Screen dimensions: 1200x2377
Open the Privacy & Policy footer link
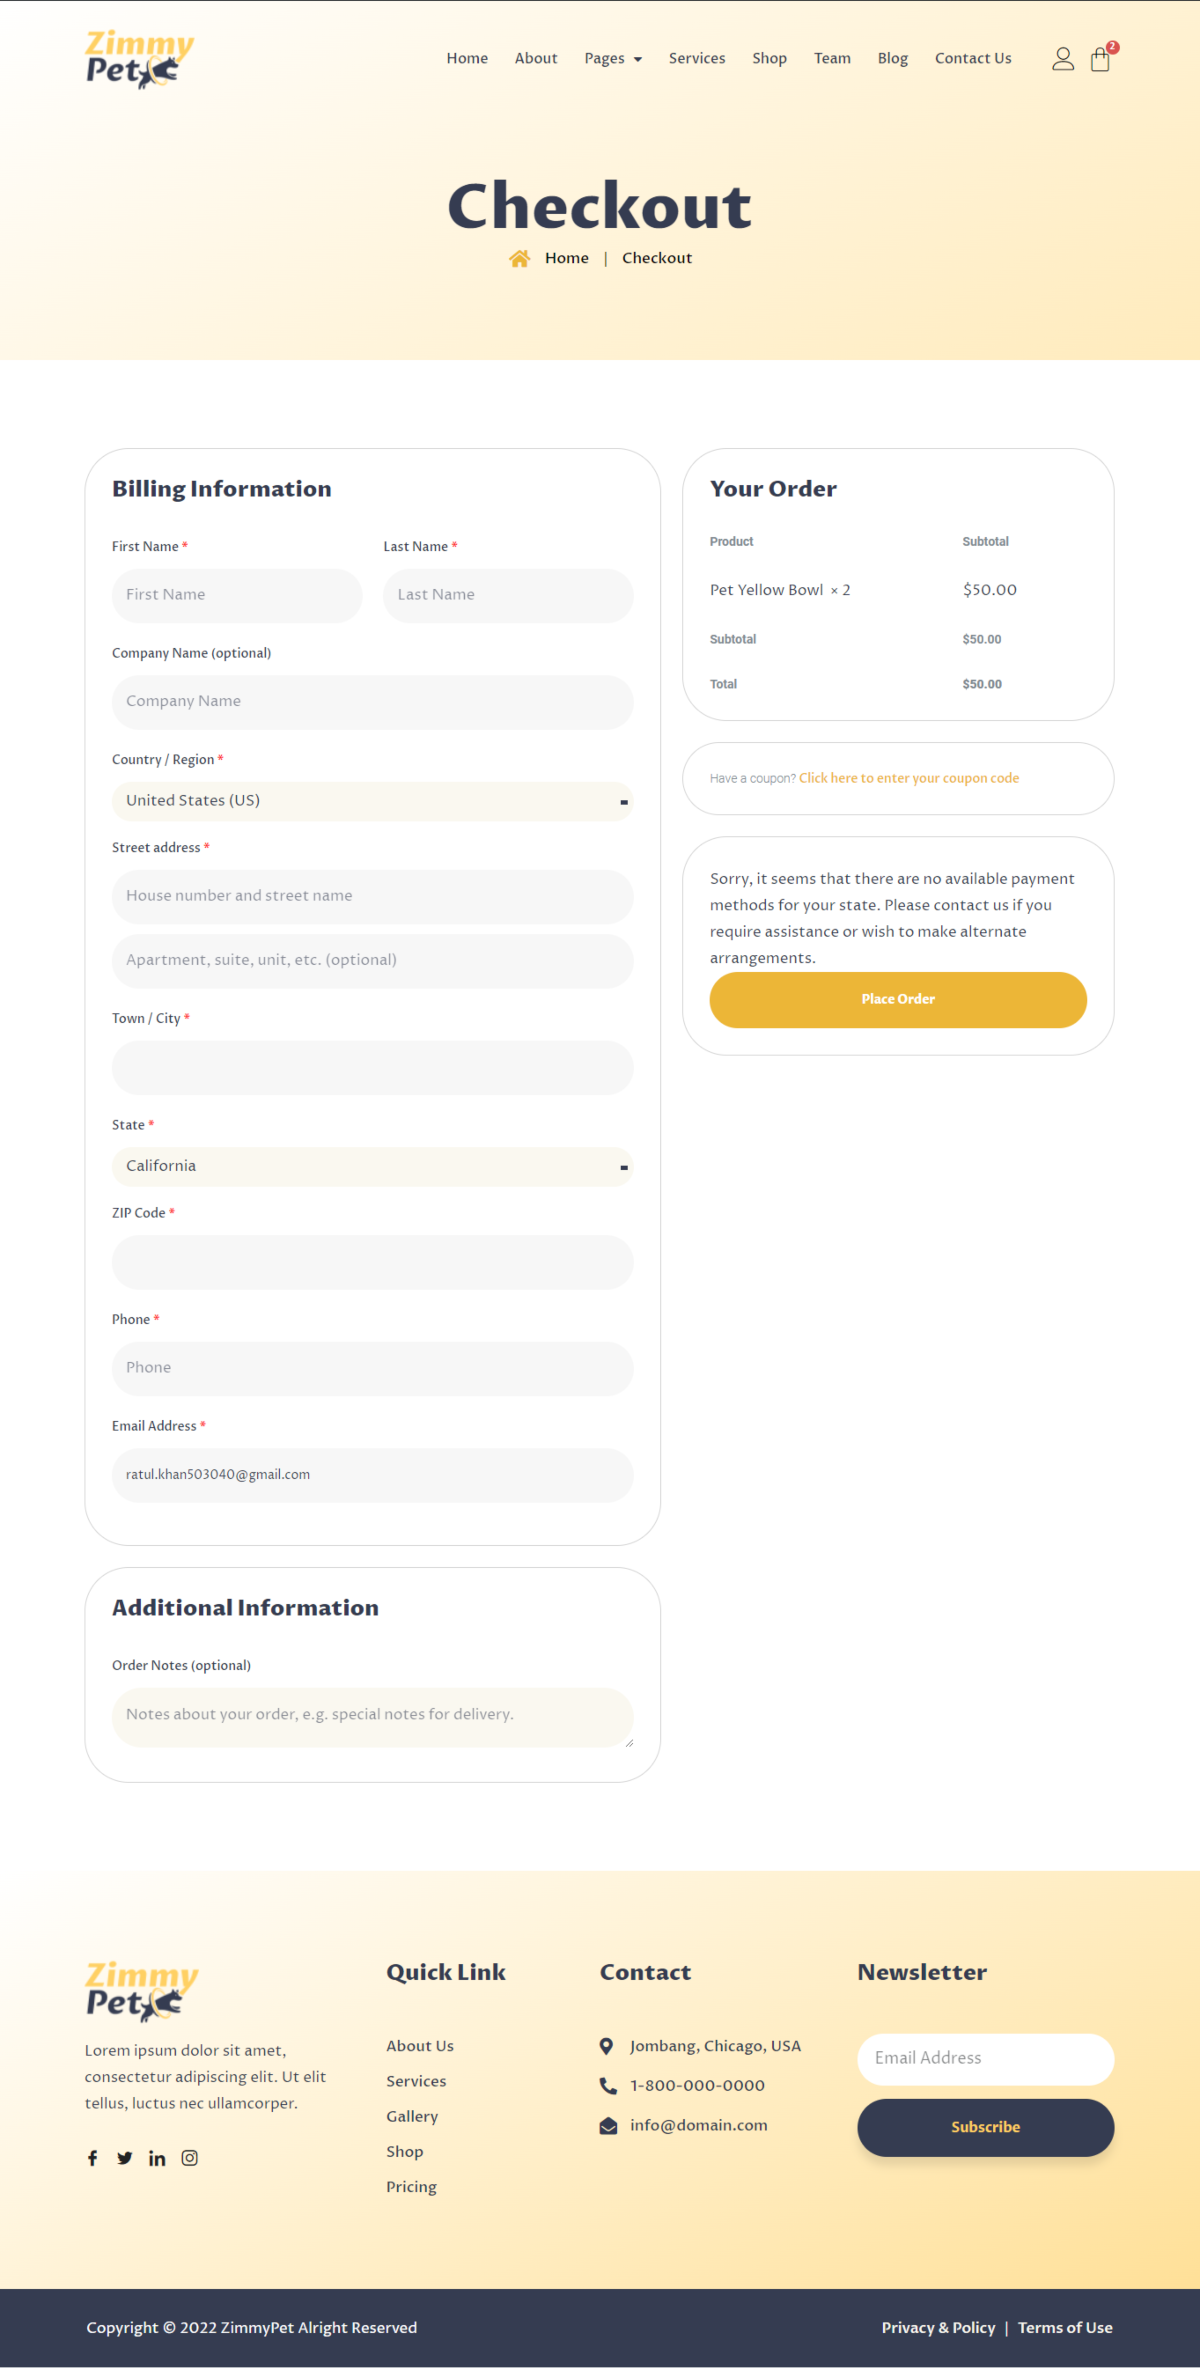(938, 2328)
